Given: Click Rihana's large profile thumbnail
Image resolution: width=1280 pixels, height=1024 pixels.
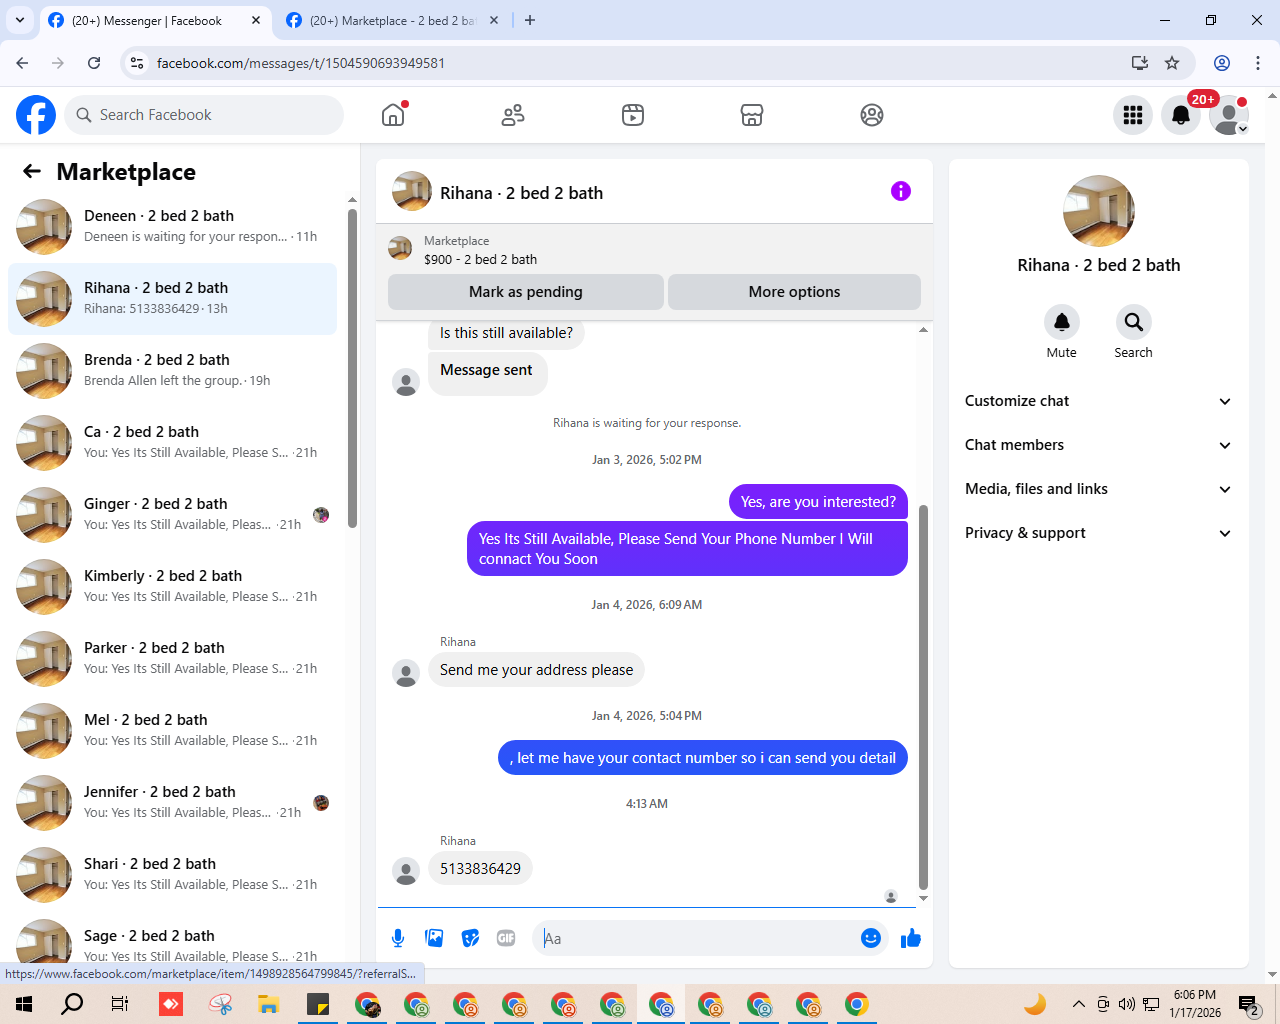Looking at the screenshot, I should coord(1099,211).
